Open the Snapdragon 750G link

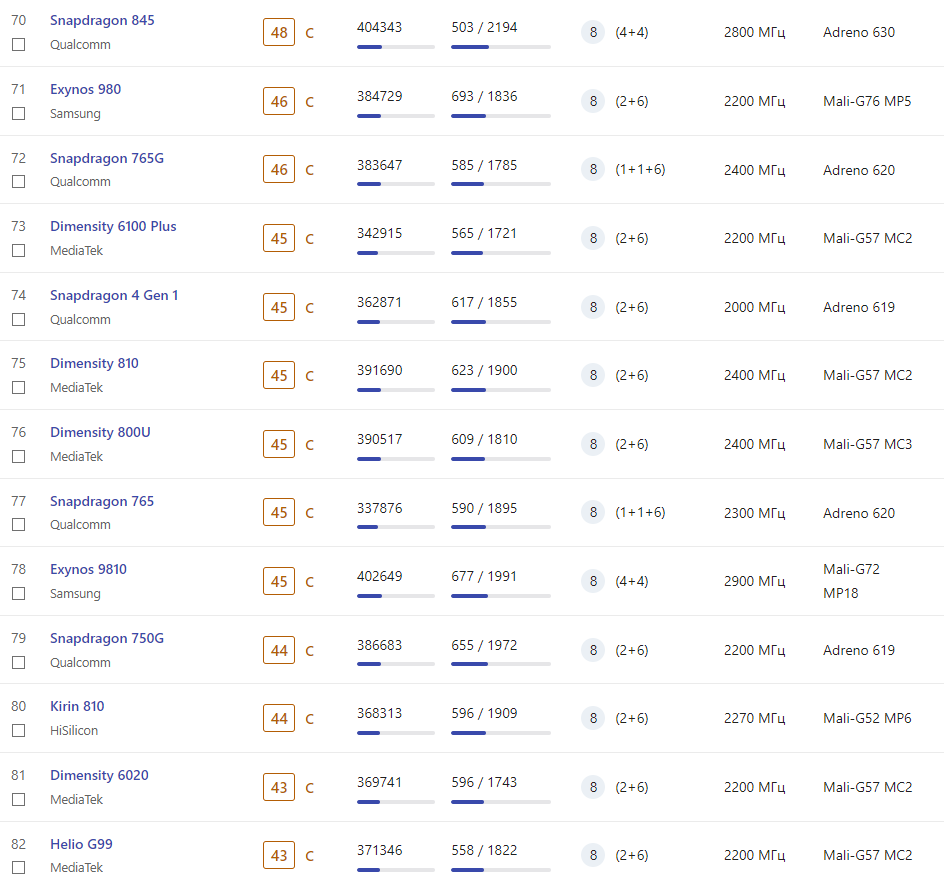[x=106, y=638]
